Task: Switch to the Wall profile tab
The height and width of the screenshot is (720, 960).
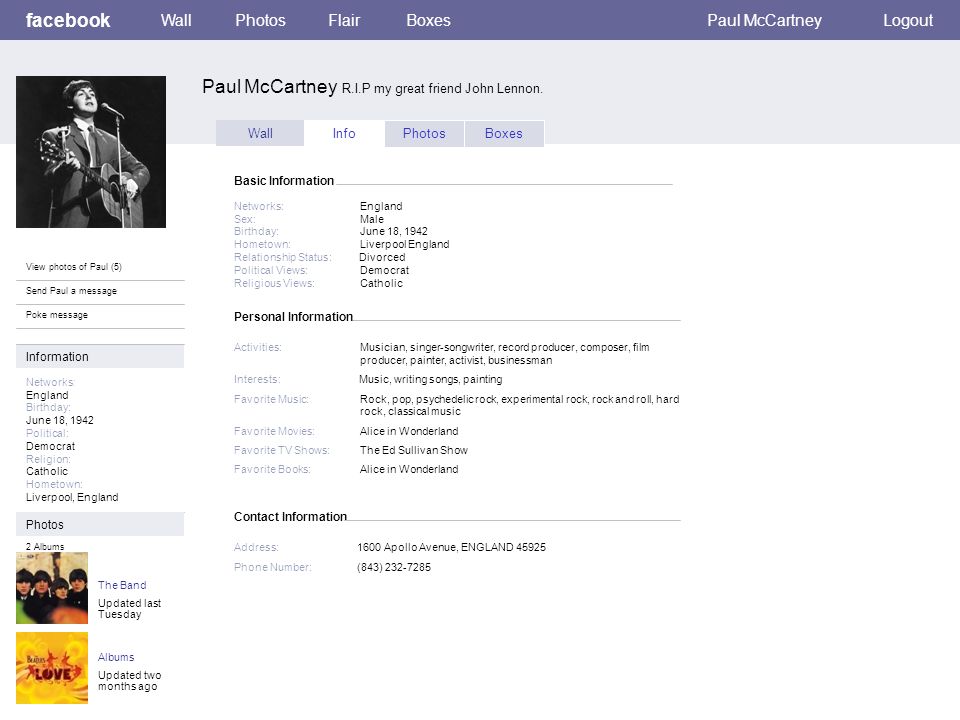Action: (260, 133)
